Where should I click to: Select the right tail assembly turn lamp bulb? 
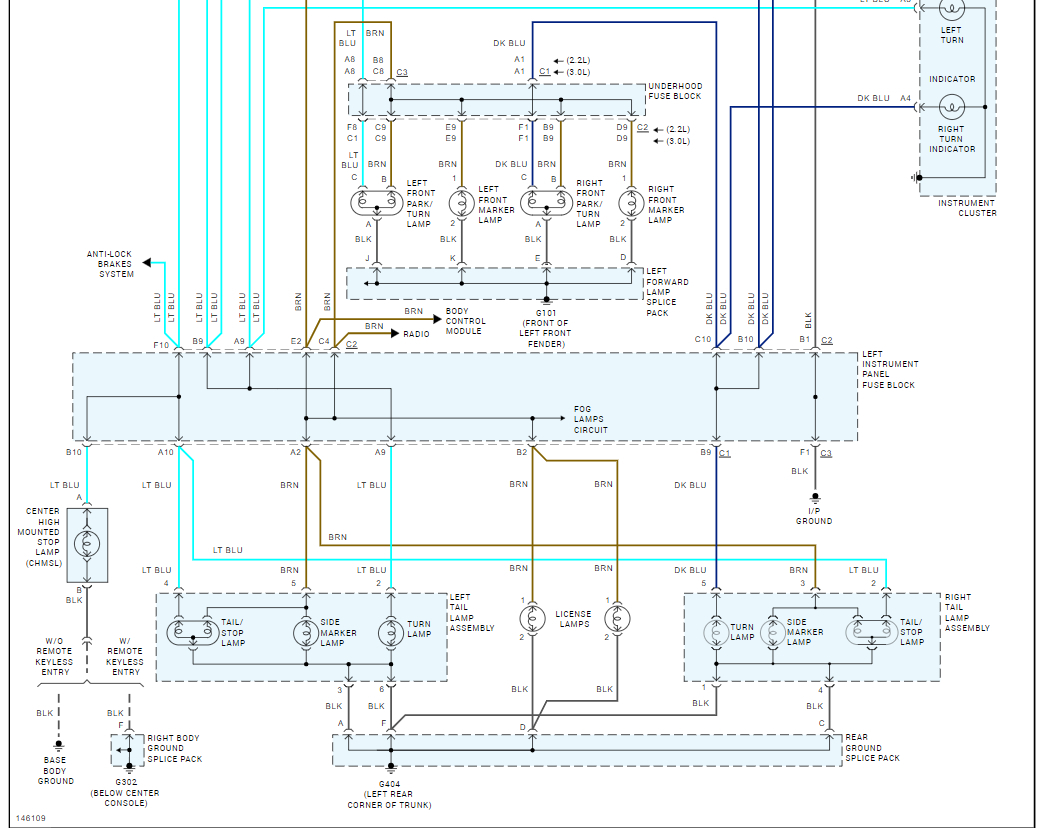(716, 633)
